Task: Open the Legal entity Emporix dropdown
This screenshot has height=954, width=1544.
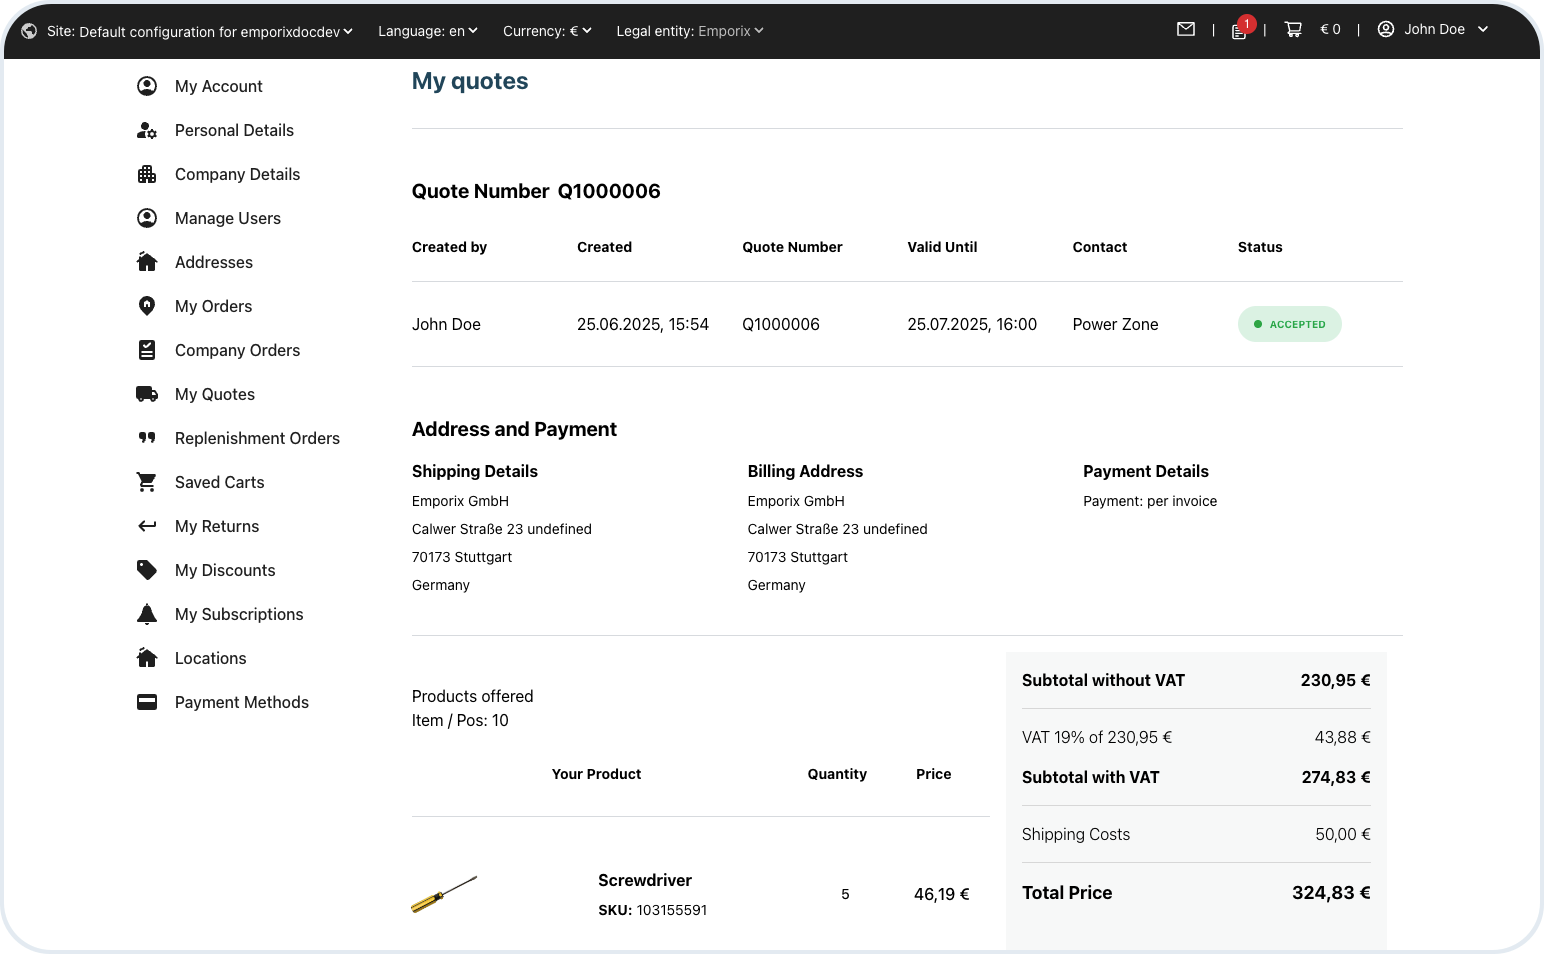Action: 690,31
